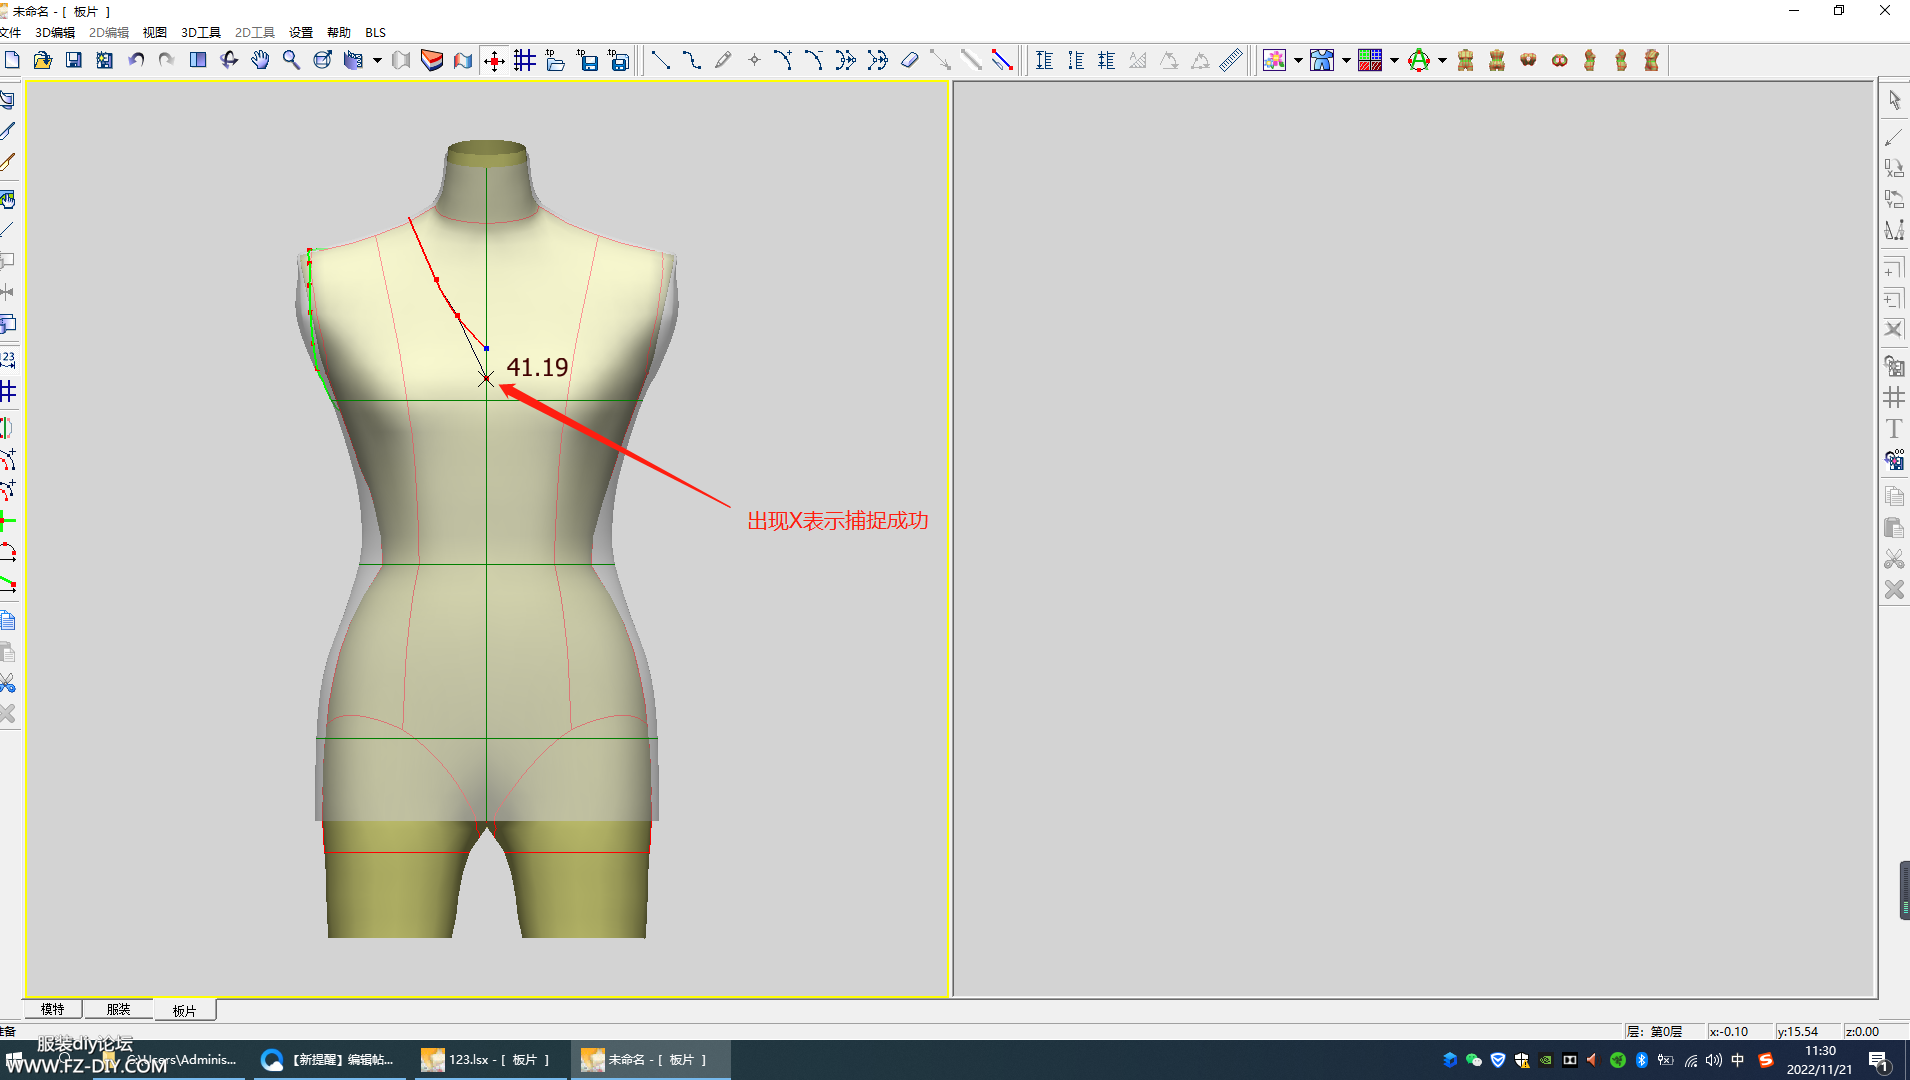This screenshot has height=1080, width=1910.
Task: Expand the garment display dropdown arrow
Action: pyautogui.click(x=1346, y=61)
